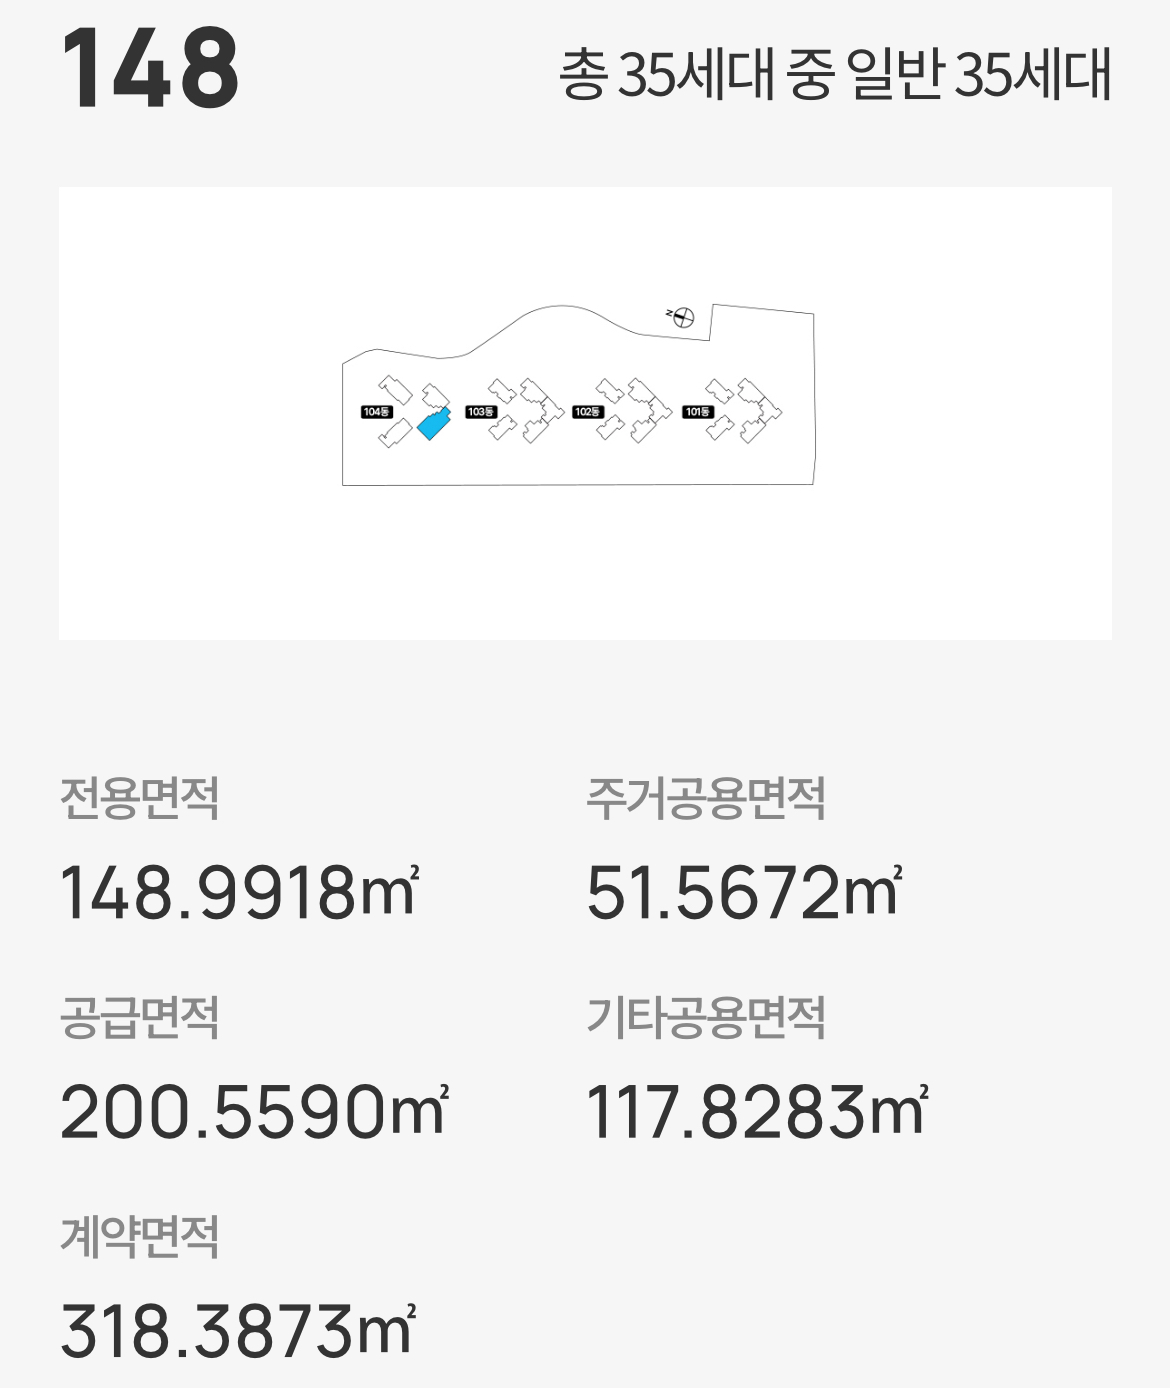Click the 주거공용면적 label

coord(705,798)
